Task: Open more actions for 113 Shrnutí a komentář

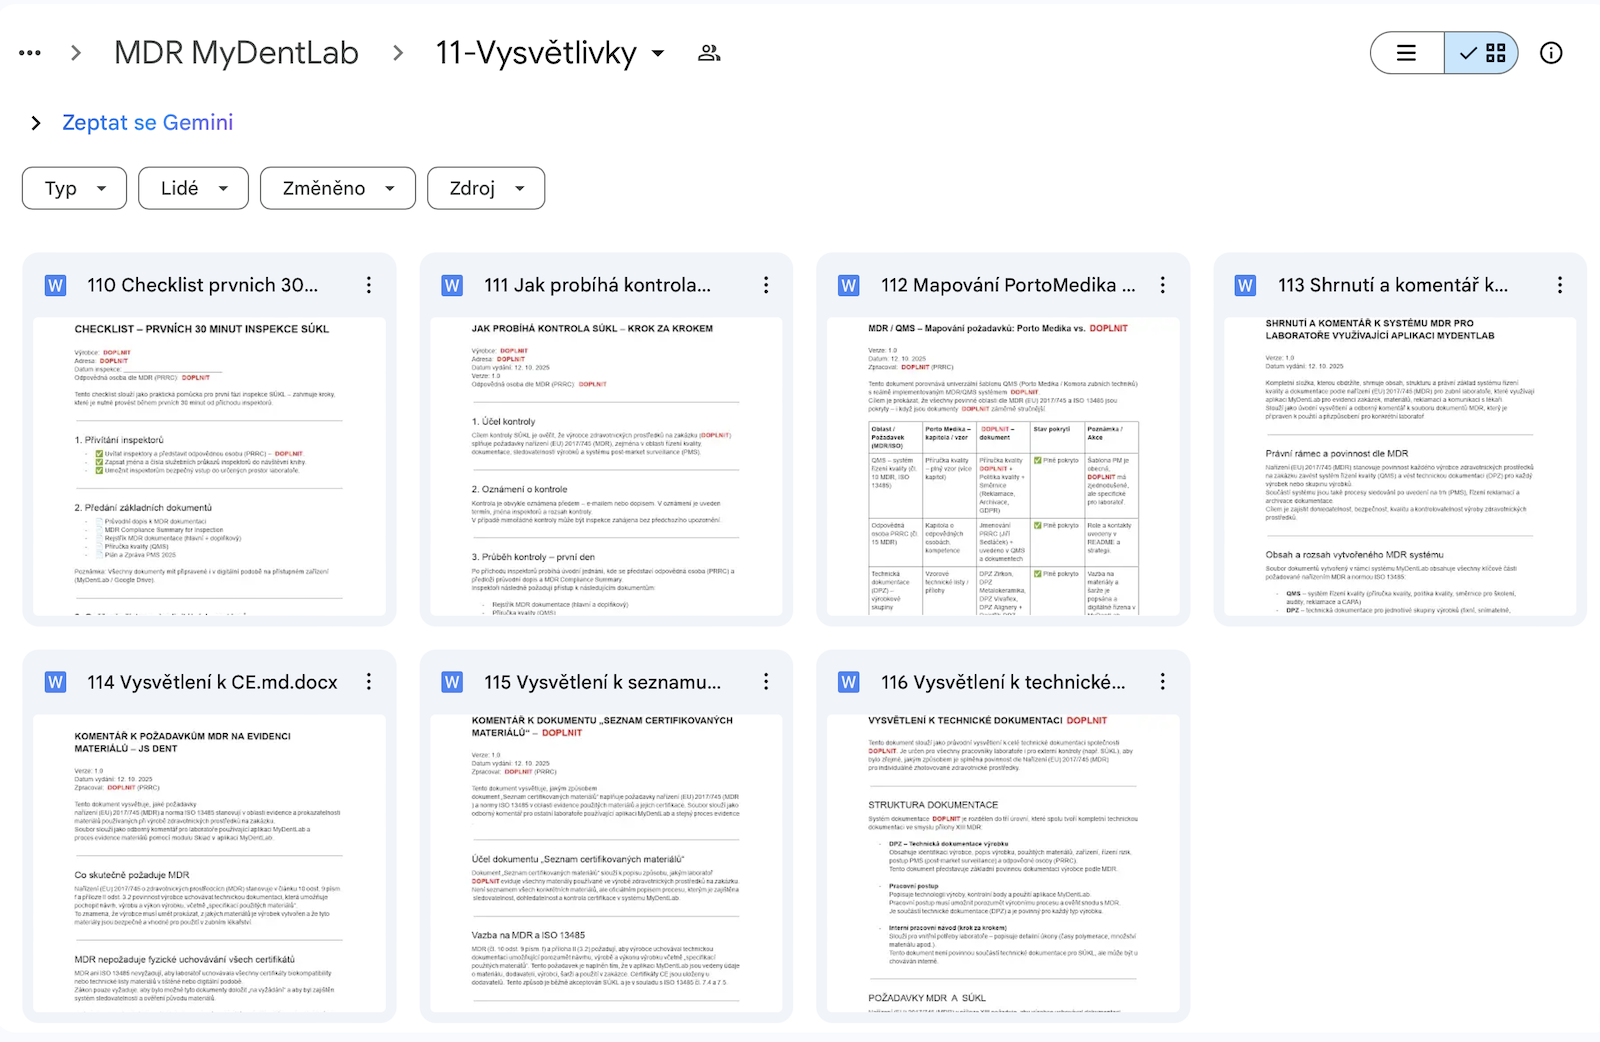Action: tap(1559, 285)
